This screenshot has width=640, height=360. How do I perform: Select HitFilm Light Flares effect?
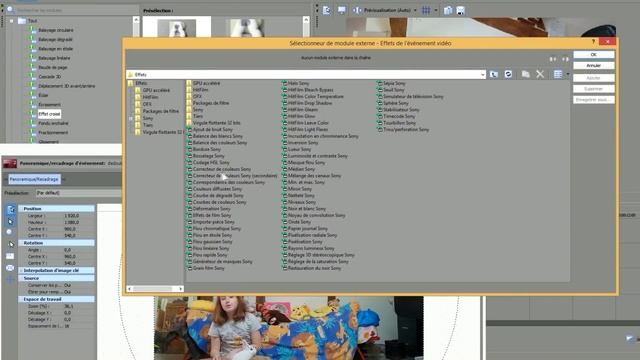[308, 129]
